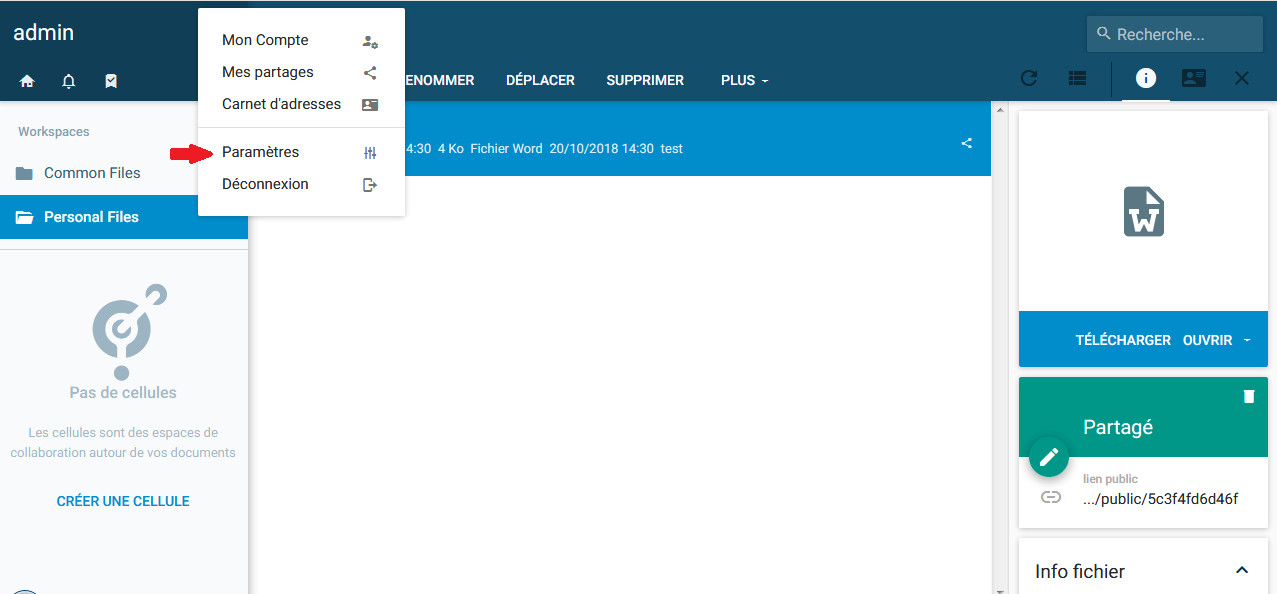This screenshot has width=1277, height=594.
Task: Delete the shared link with trash icon
Action: click(1248, 397)
